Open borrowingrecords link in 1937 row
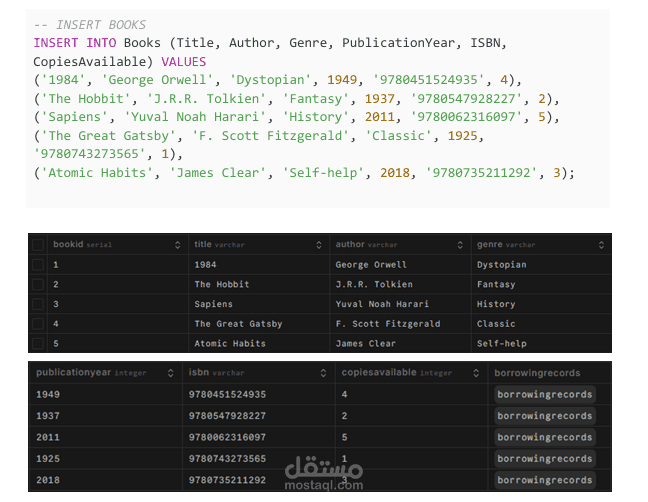The height and width of the screenshot is (502, 648). pos(545,416)
